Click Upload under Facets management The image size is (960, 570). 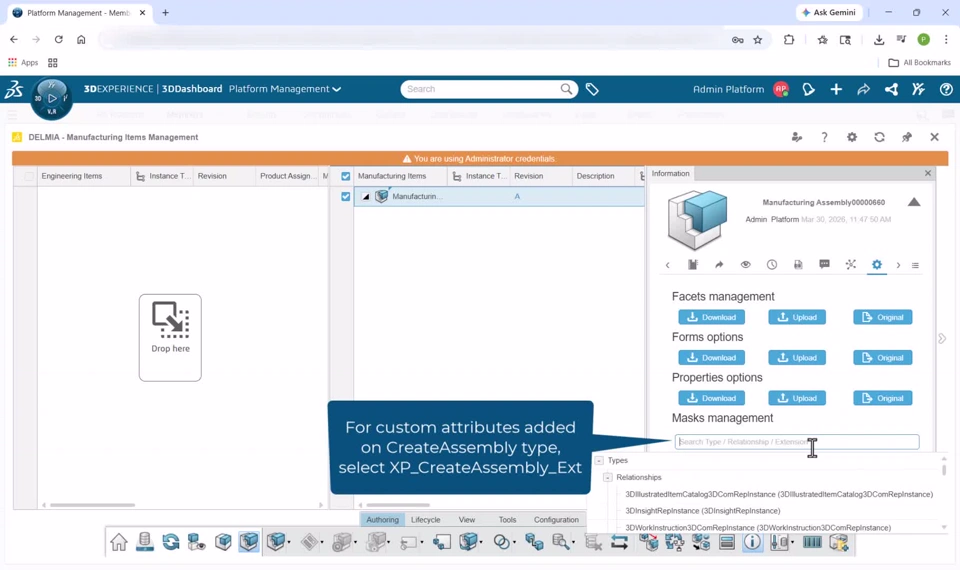pyautogui.click(x=797, y=317)
